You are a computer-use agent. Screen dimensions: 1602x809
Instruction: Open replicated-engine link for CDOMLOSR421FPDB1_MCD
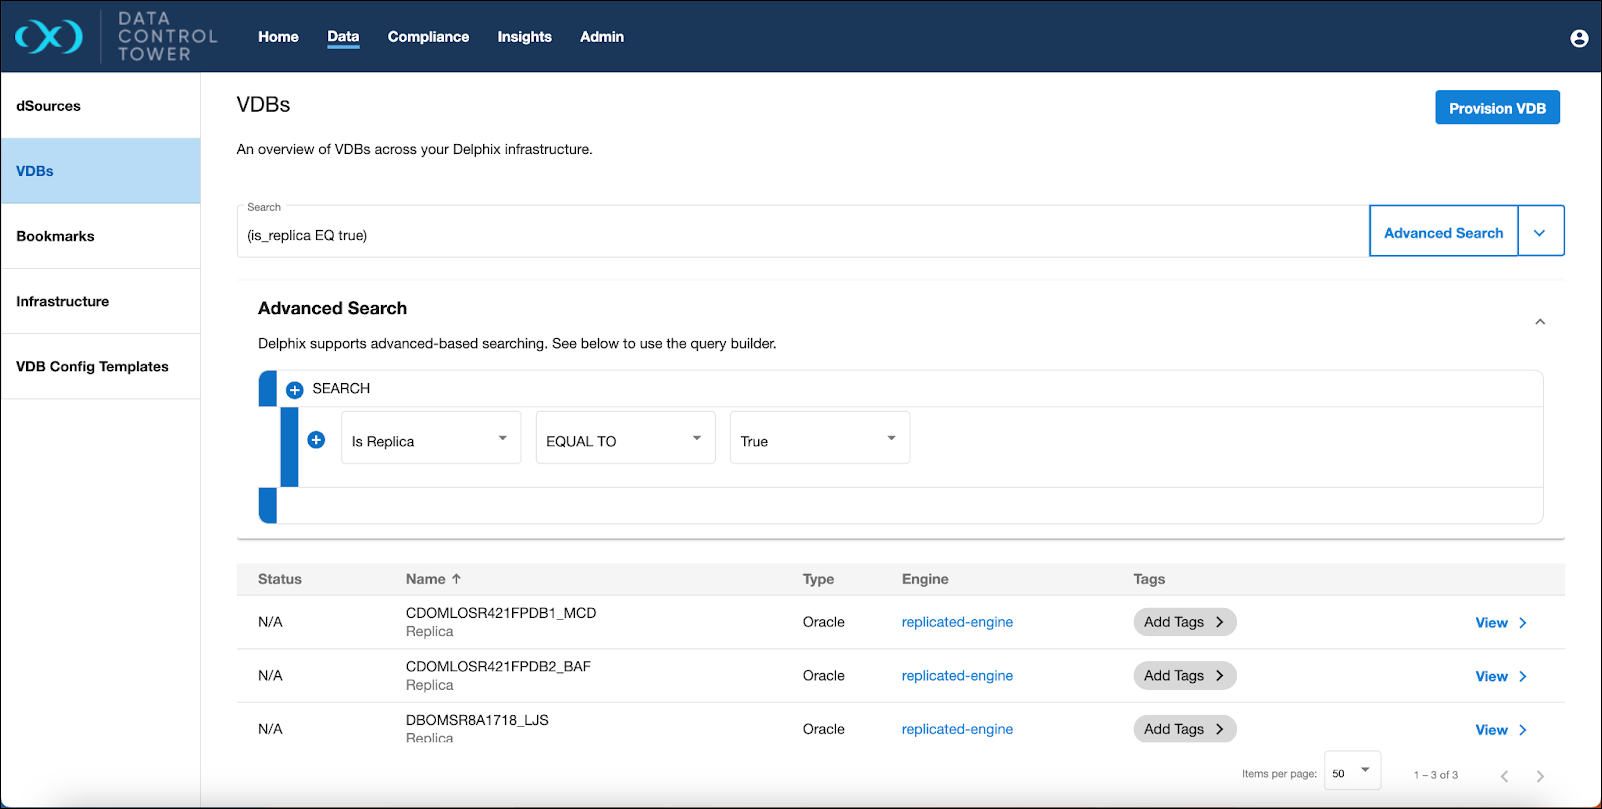(x=957, y=622)
